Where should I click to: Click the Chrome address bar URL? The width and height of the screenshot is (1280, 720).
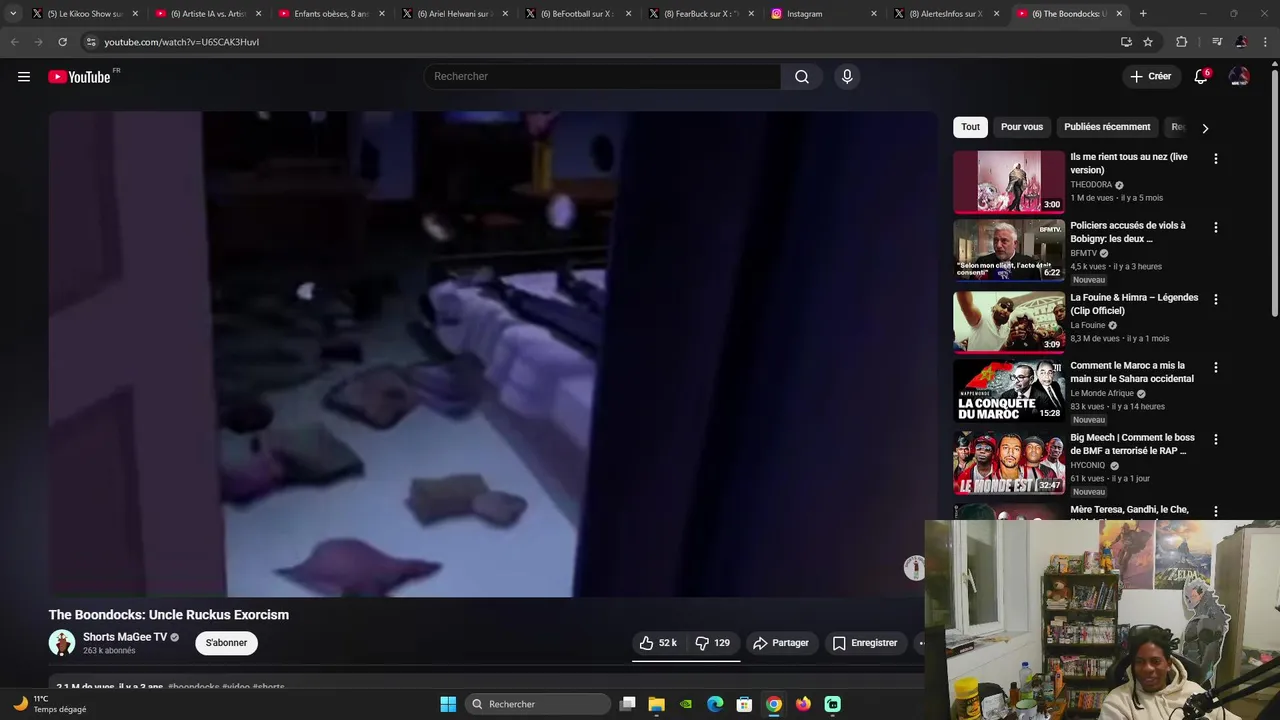click(x=181, y=42)
